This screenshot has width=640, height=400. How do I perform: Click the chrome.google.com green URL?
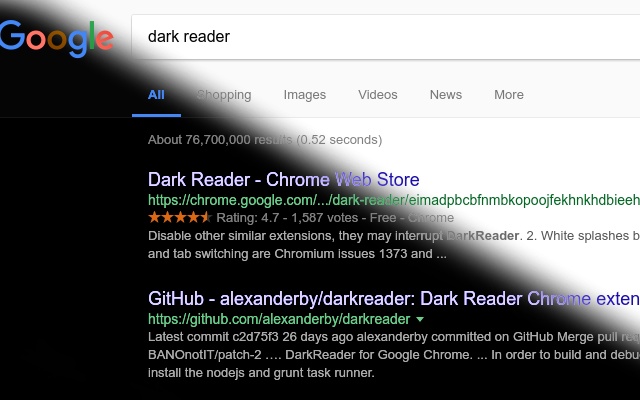pyautogui.click(x=394, y=200)
